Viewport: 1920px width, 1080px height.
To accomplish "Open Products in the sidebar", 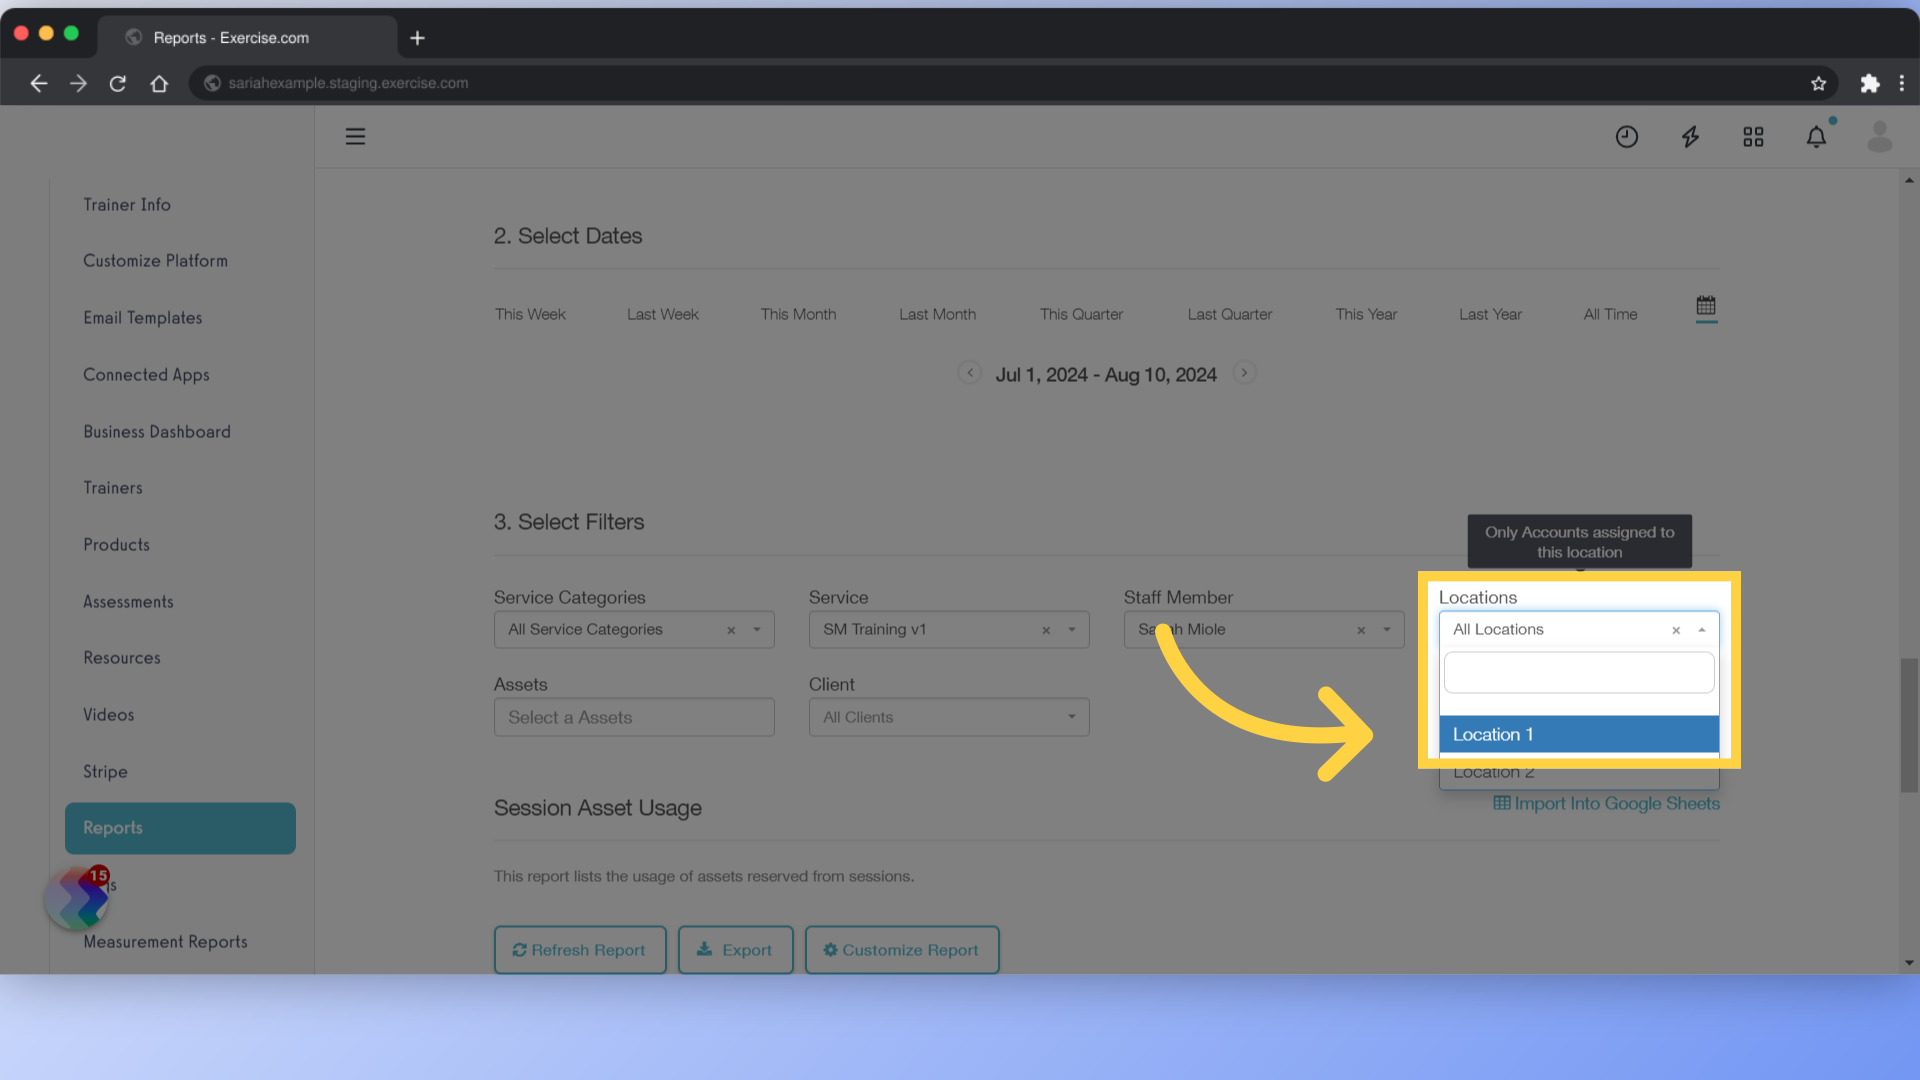I will (116, 545).
